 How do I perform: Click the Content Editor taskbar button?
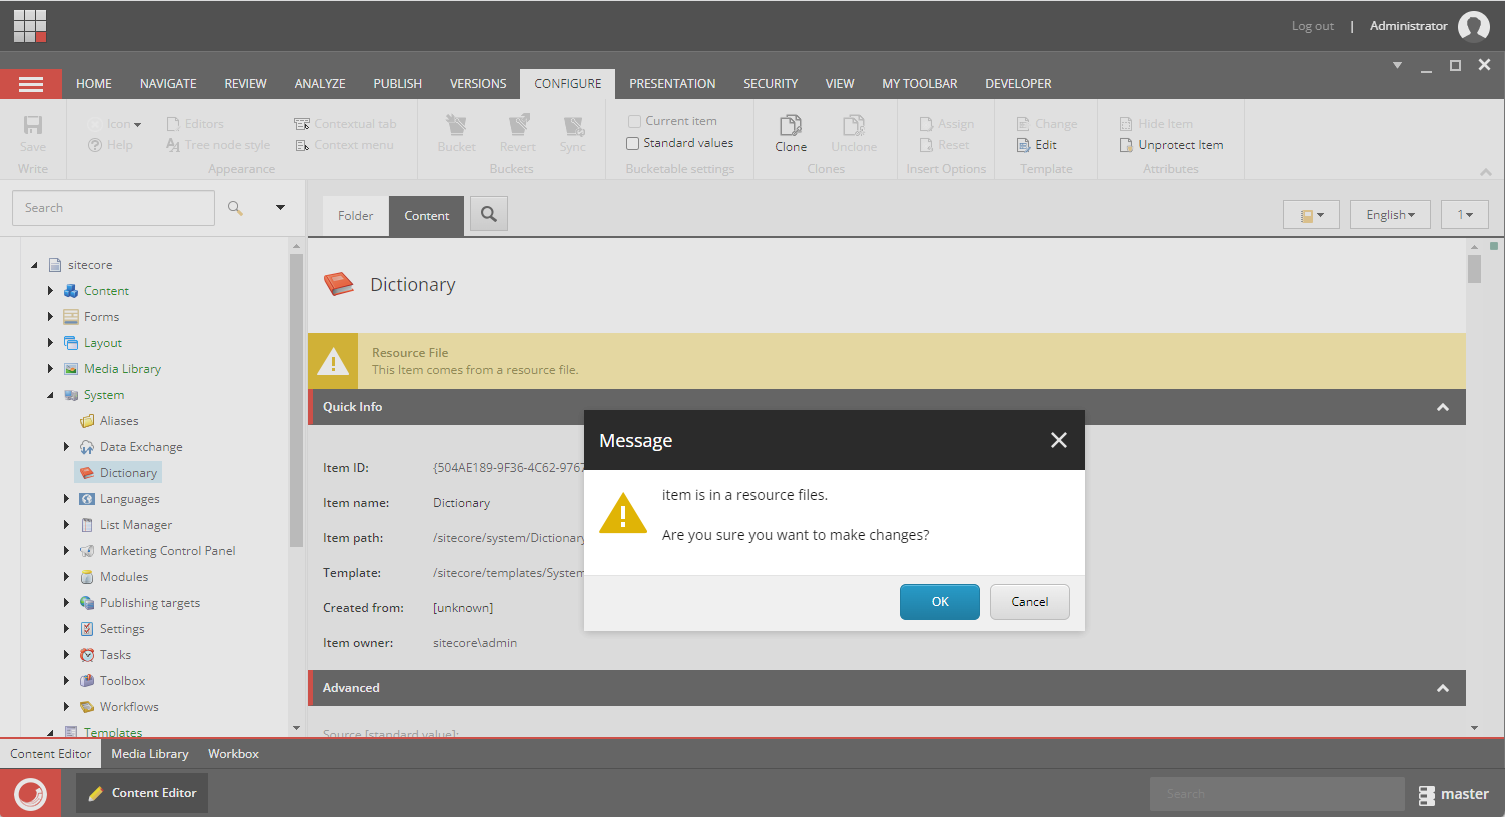(x=142, y=793)
